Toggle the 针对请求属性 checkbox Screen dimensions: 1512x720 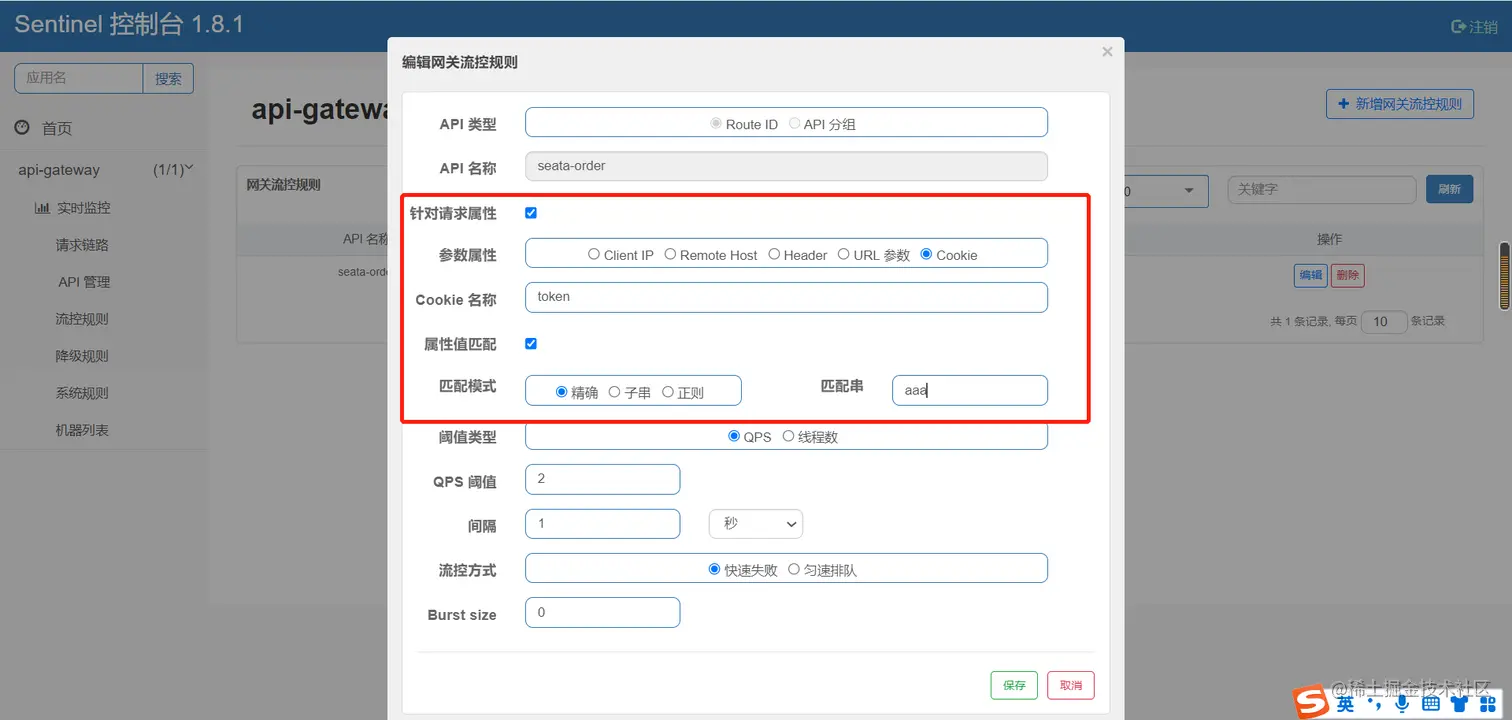pos(531,213)
